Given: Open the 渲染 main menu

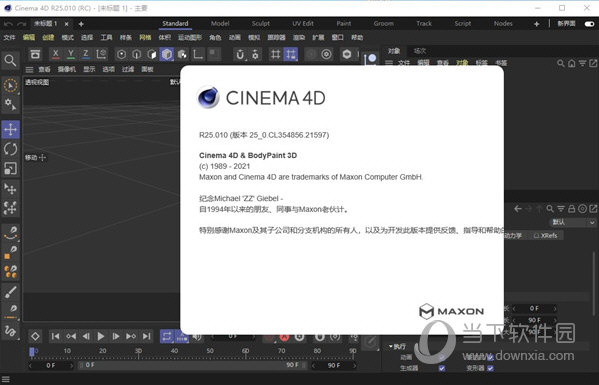Looking at the screenshot, I should [299, 37].
